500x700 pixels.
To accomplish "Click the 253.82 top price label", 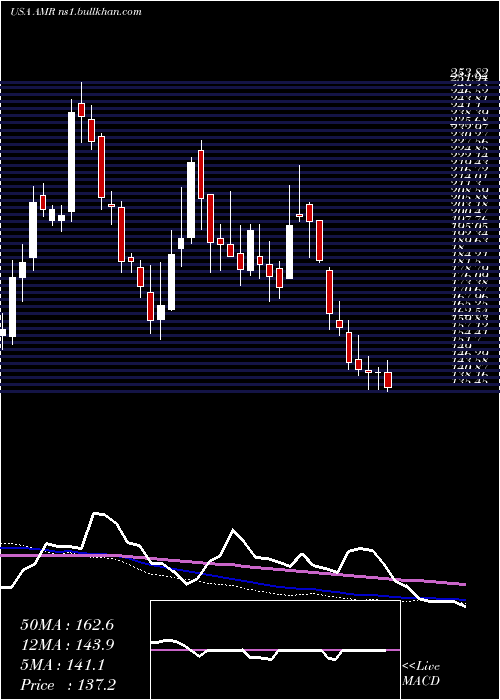I will 469,73.
